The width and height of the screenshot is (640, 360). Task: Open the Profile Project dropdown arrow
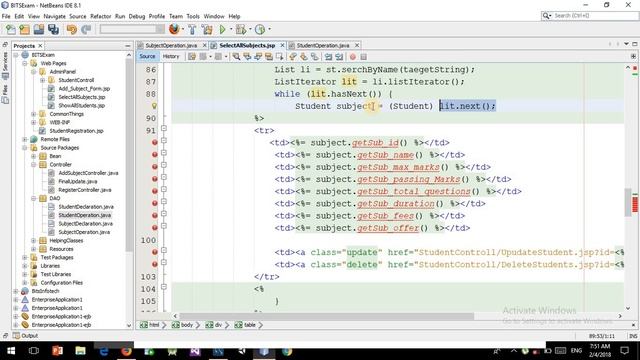pyautogui.click(x=269, y=29)
